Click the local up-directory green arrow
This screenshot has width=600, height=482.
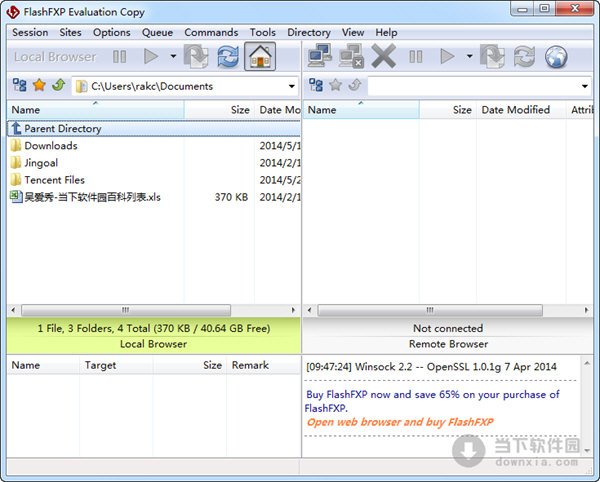coord(59,85)
